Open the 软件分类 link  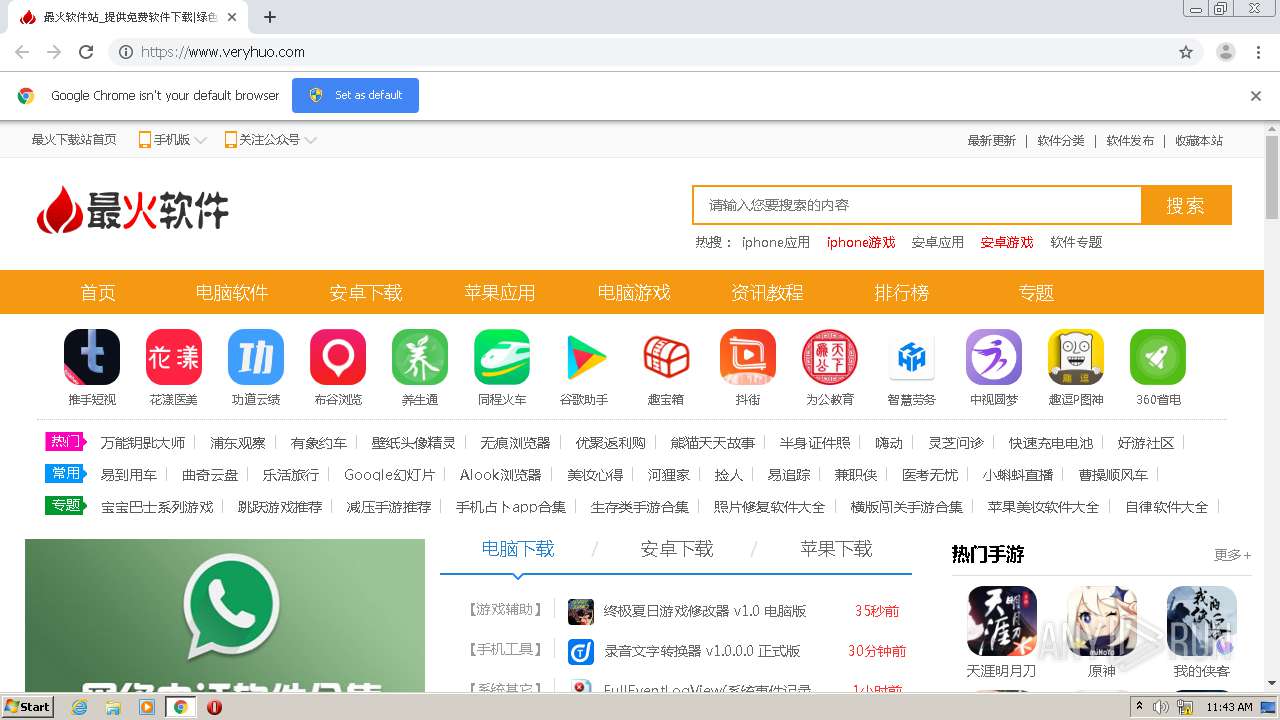(x=1061, y=141)
